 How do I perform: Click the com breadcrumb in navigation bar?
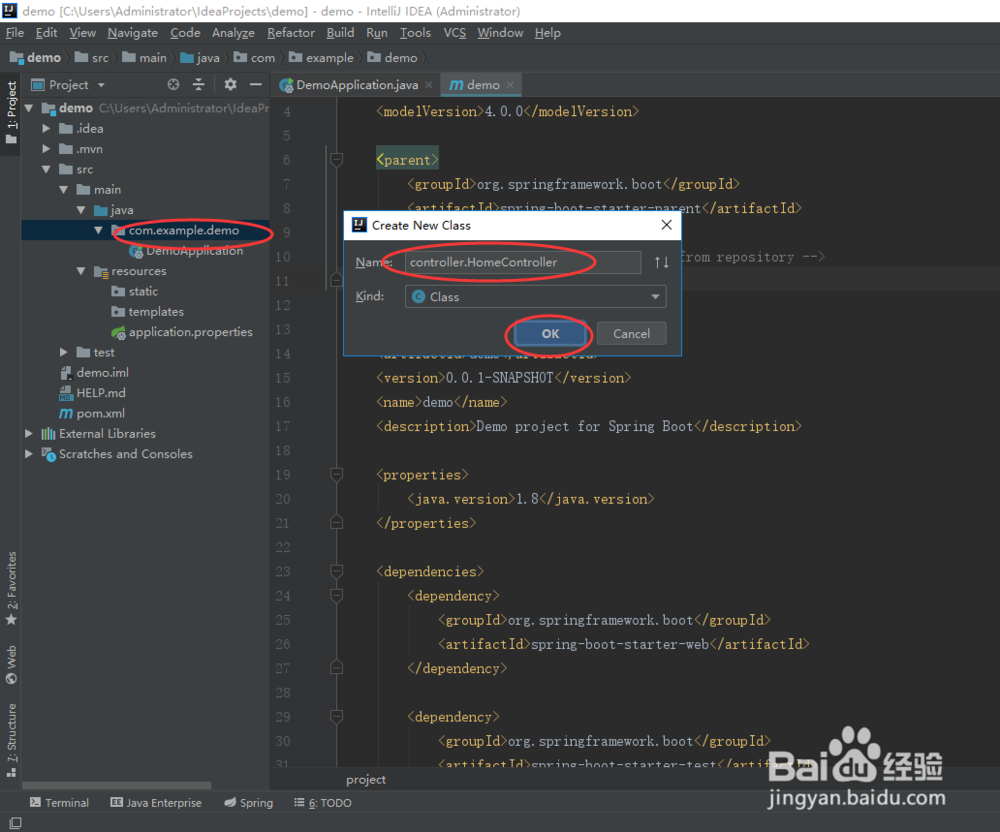pos(254,58)
